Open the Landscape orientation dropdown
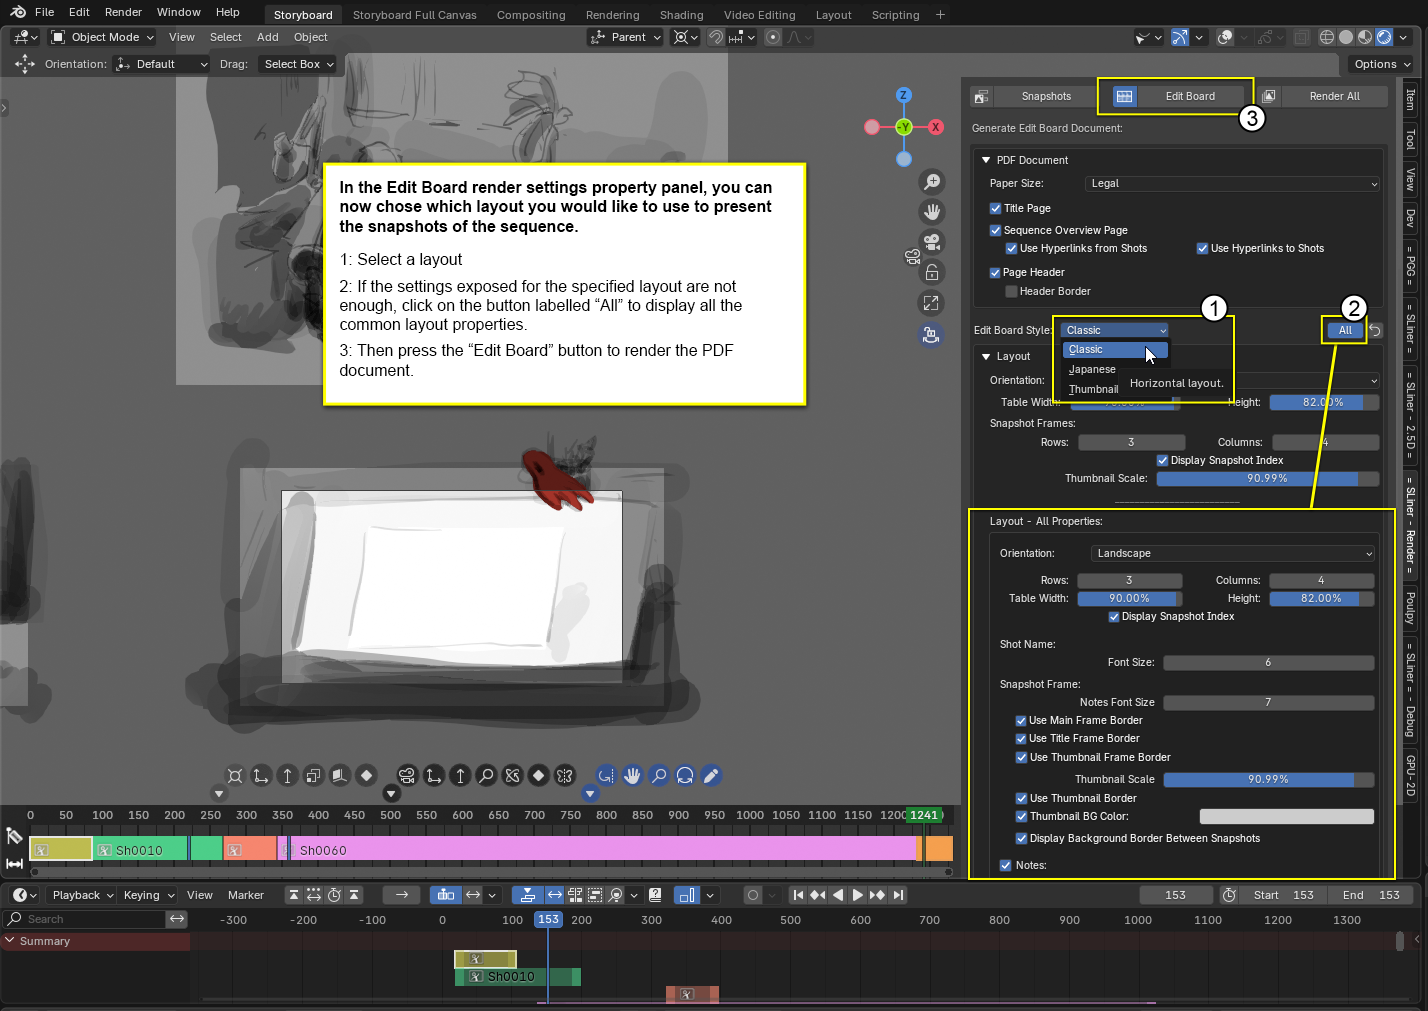 coord(1232,554)
